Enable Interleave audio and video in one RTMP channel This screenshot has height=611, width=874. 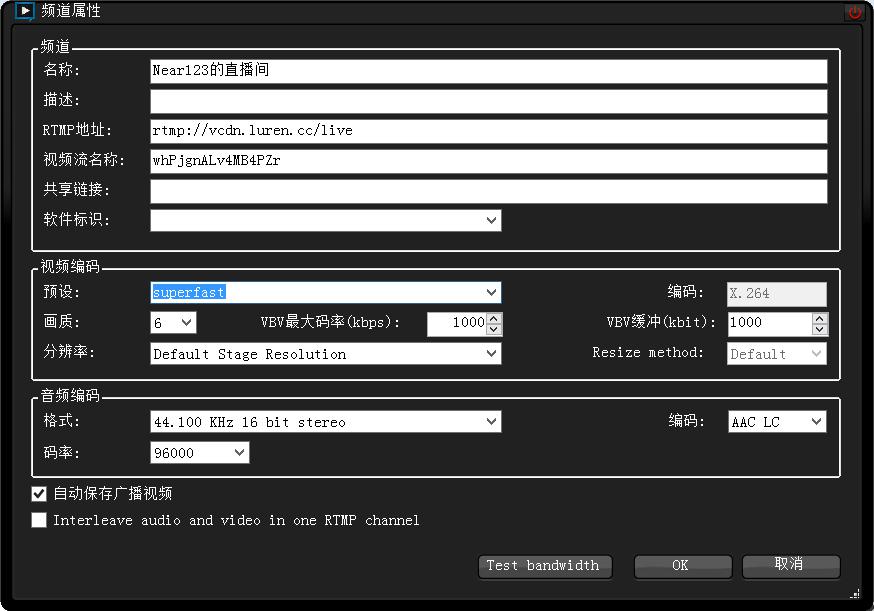(x=39, y=520)
